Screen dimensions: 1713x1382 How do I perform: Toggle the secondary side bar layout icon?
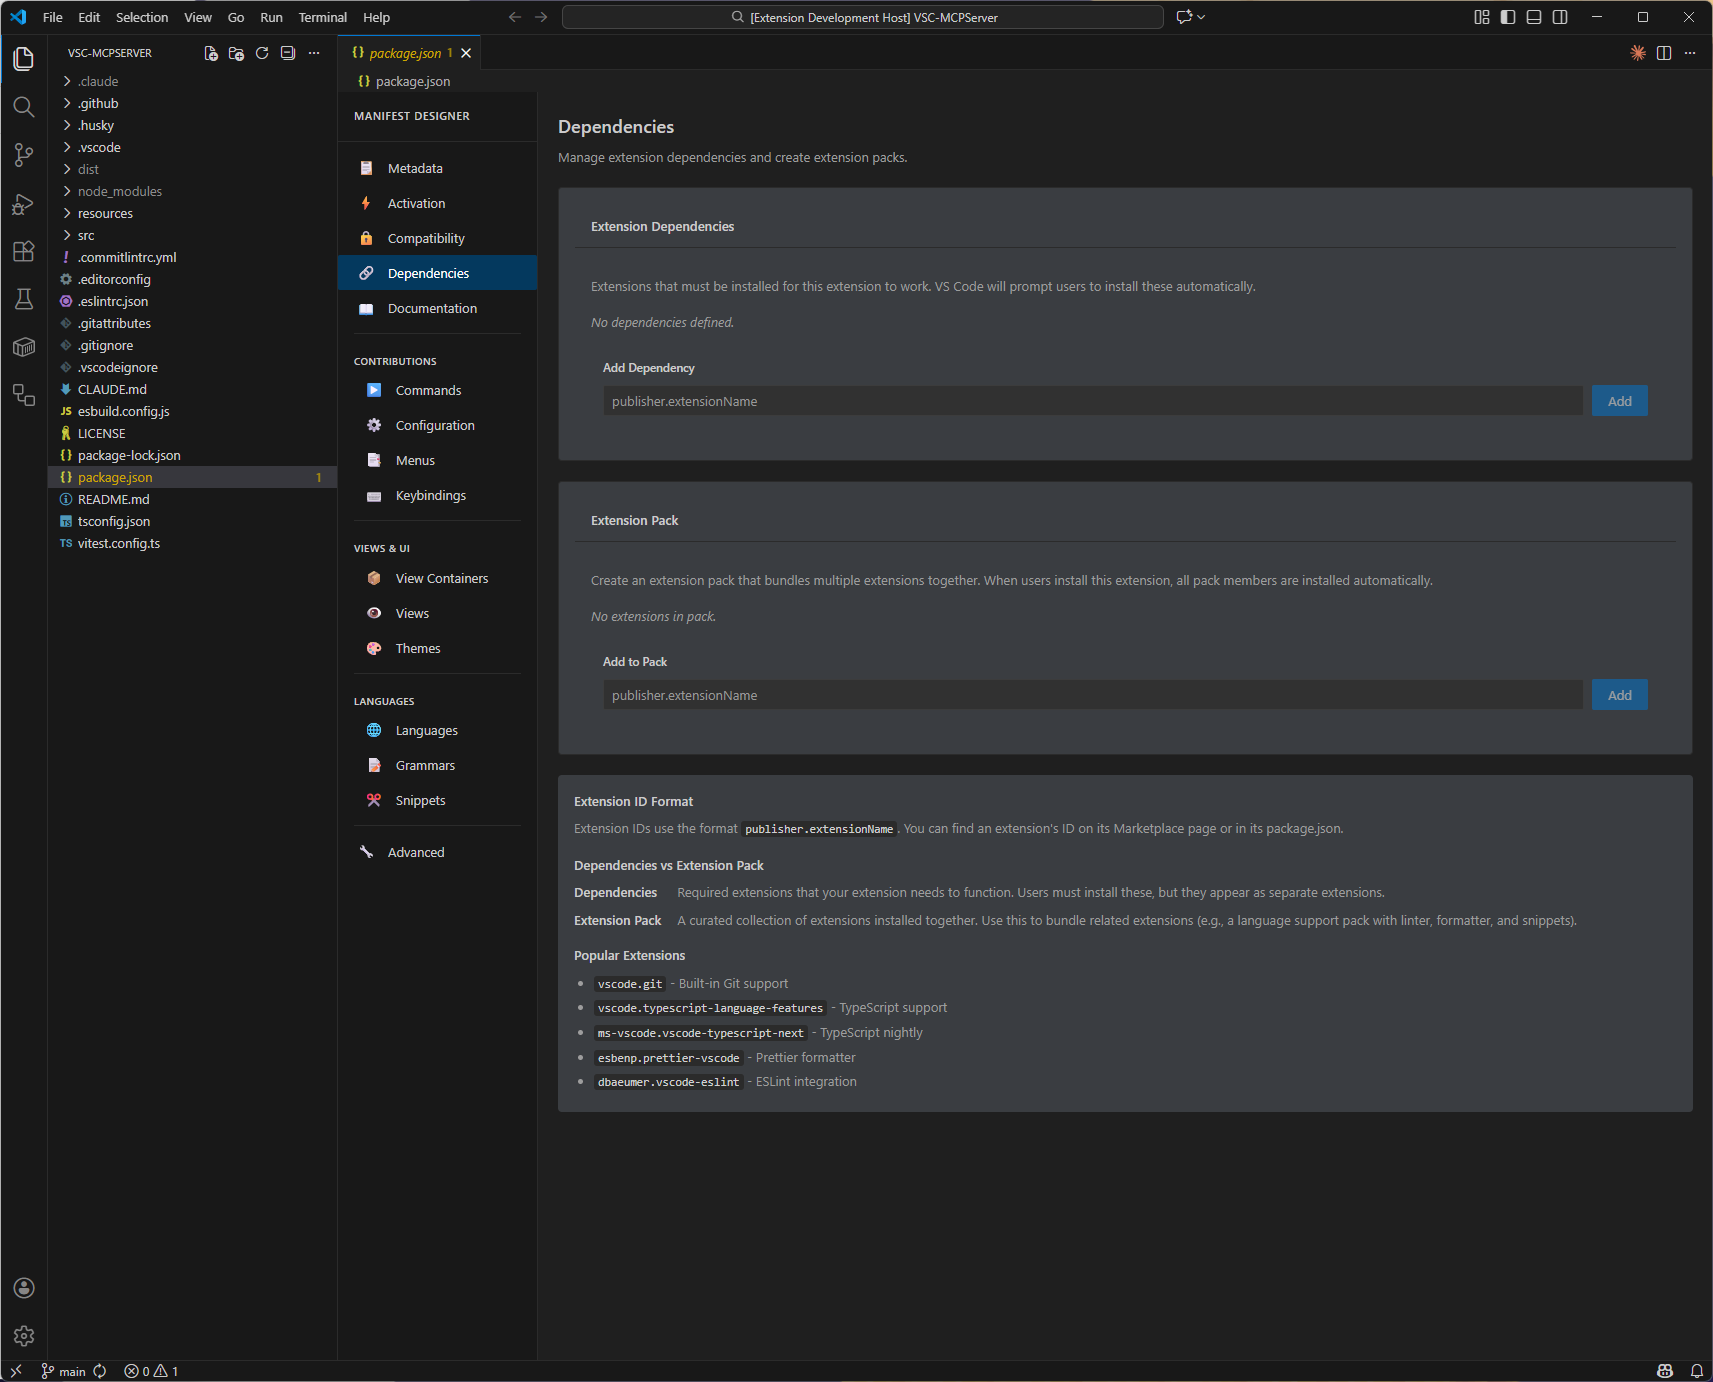click(x=1560, y=17)
